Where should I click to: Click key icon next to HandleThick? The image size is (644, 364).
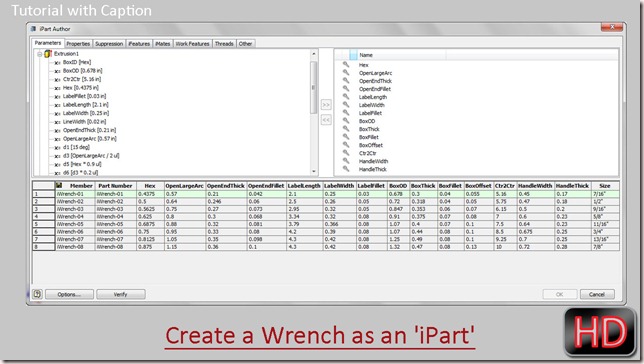point(346,169)
